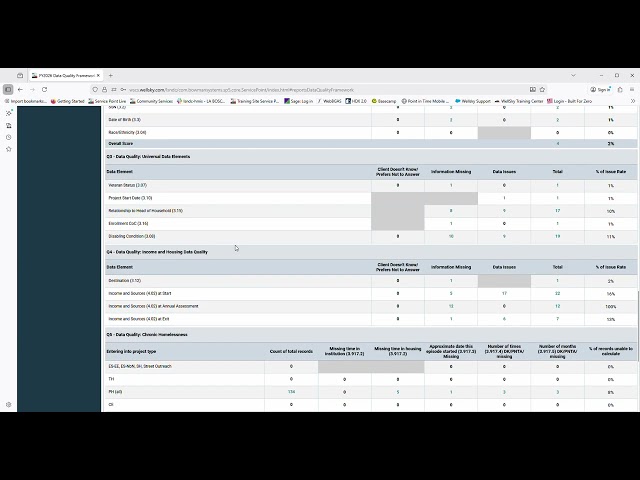Viewport: 640px width, 480px height.
Task: Open bookmarks from the sidebar star icon
Action: click(9, 149)
